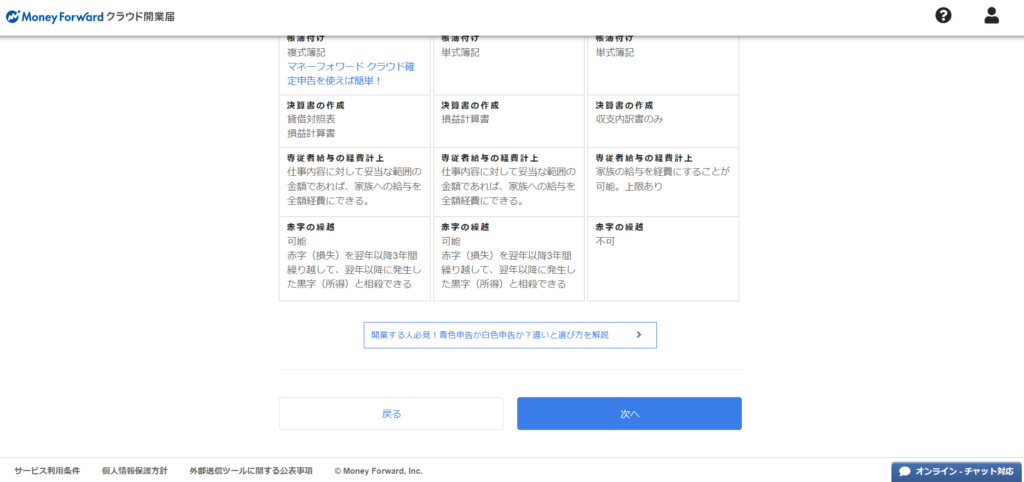Select the card showing 収支内訳書のみ
Image resolution: width=1024 pixels, height=482 pixels.
[662, 120]
